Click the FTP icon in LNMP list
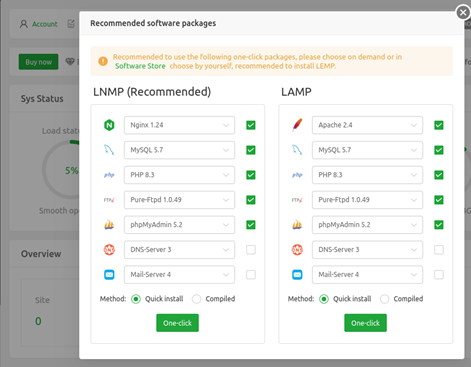Image resolution: width=471 pixels, height=367 pixels. point(109,200)
